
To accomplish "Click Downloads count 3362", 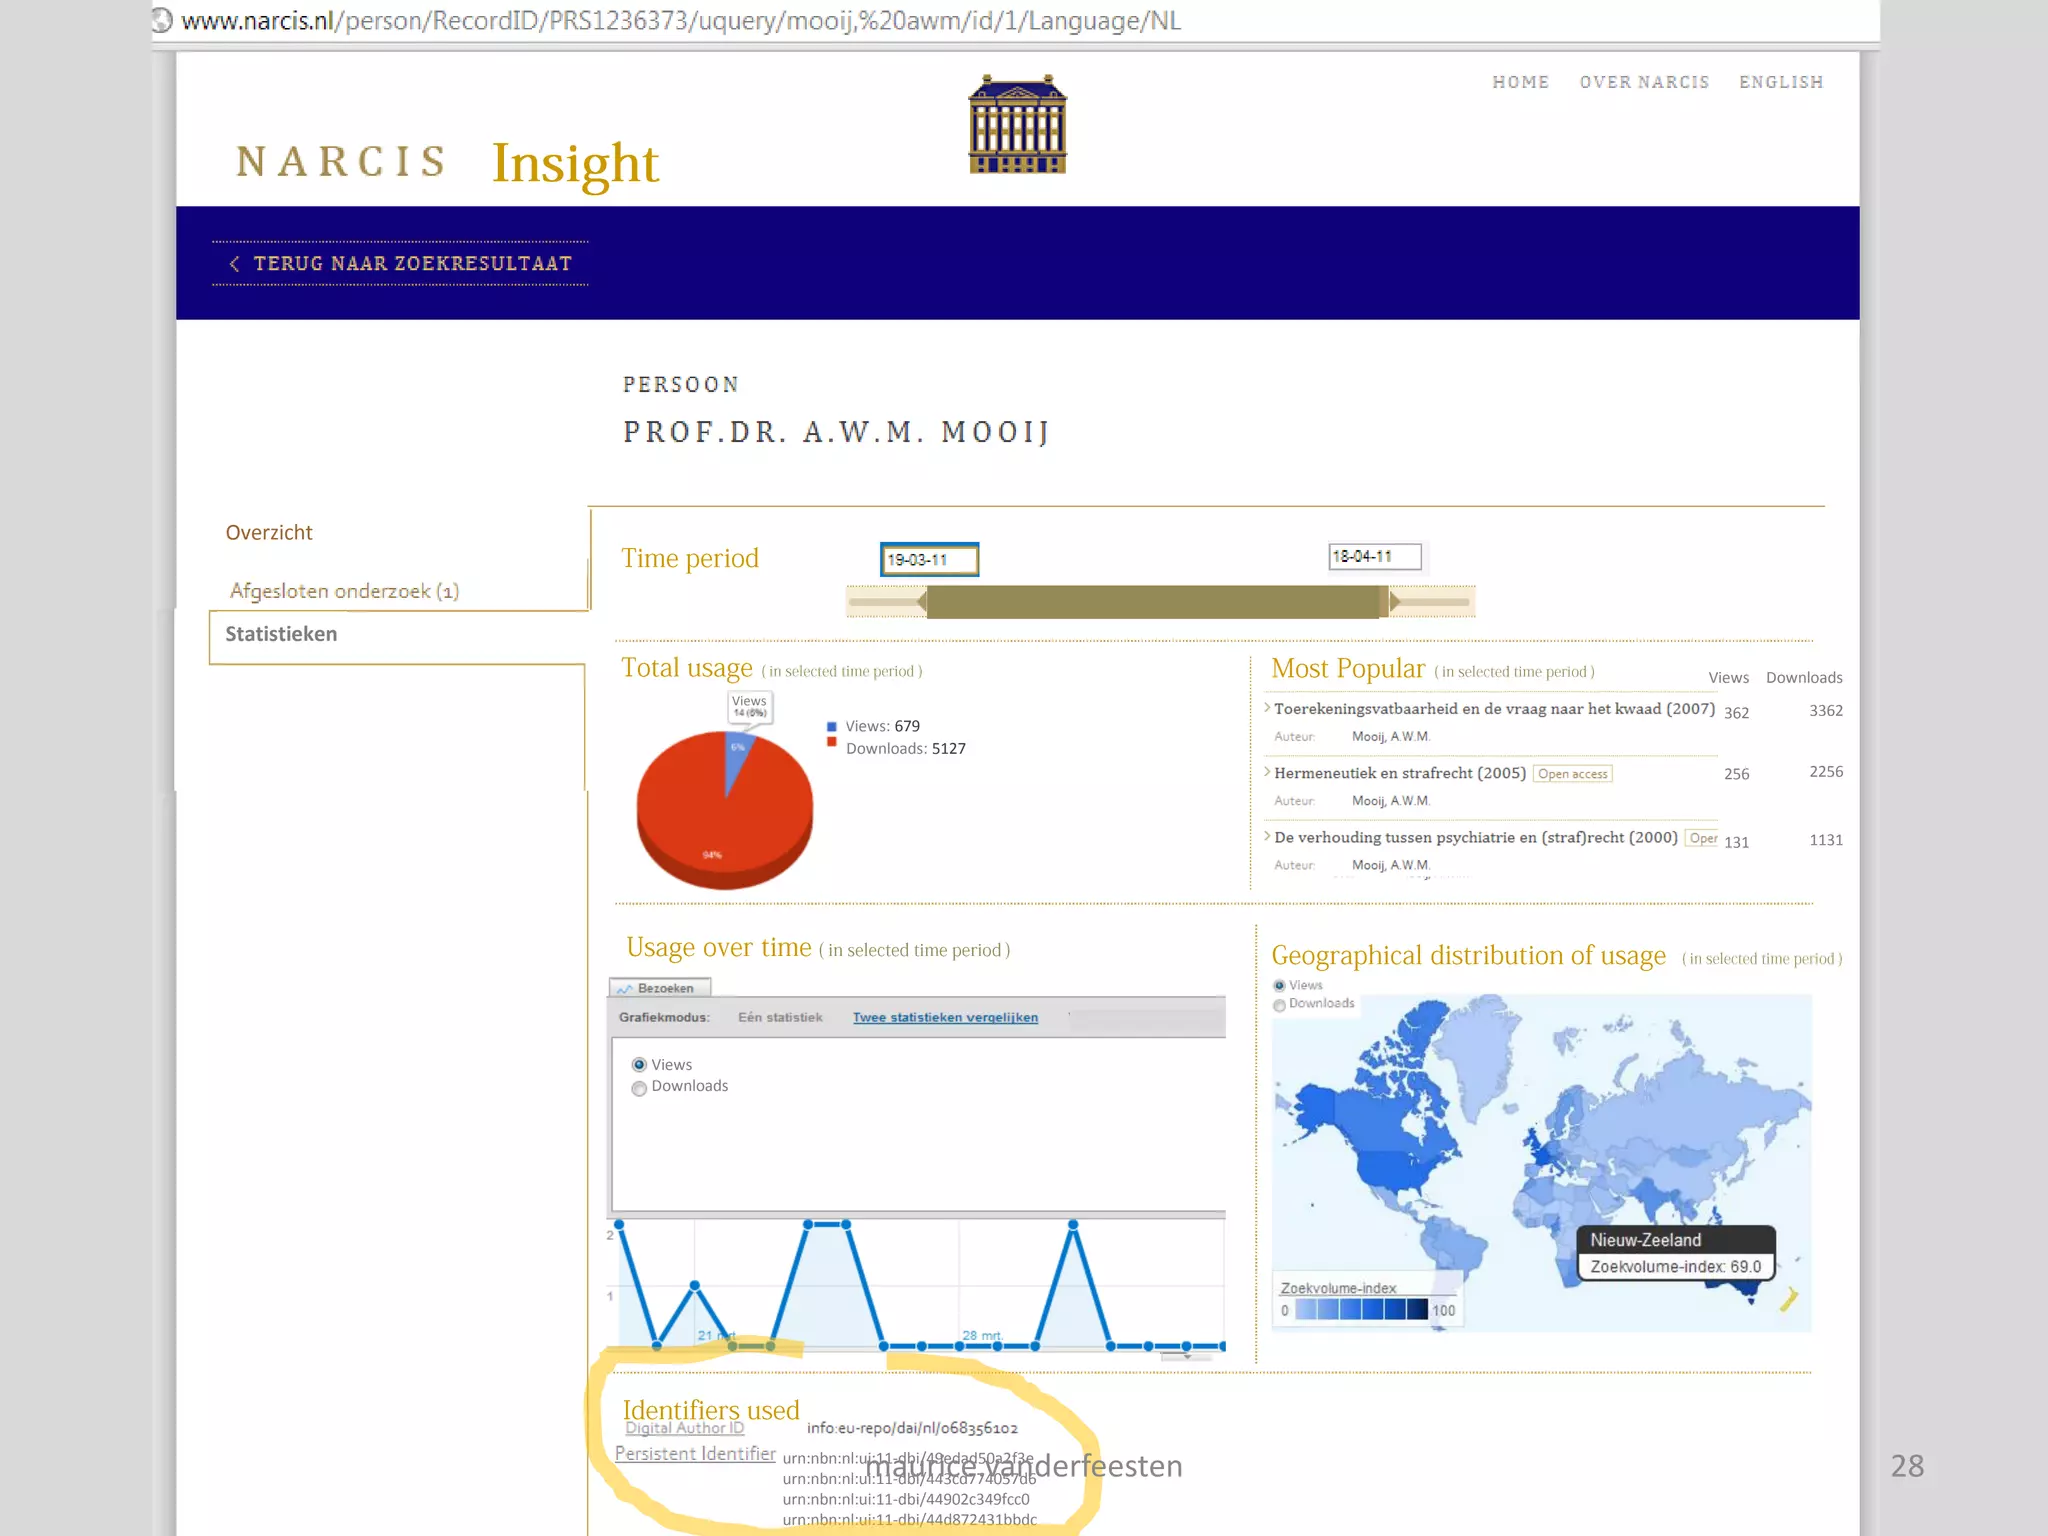I will [1825, 711].
